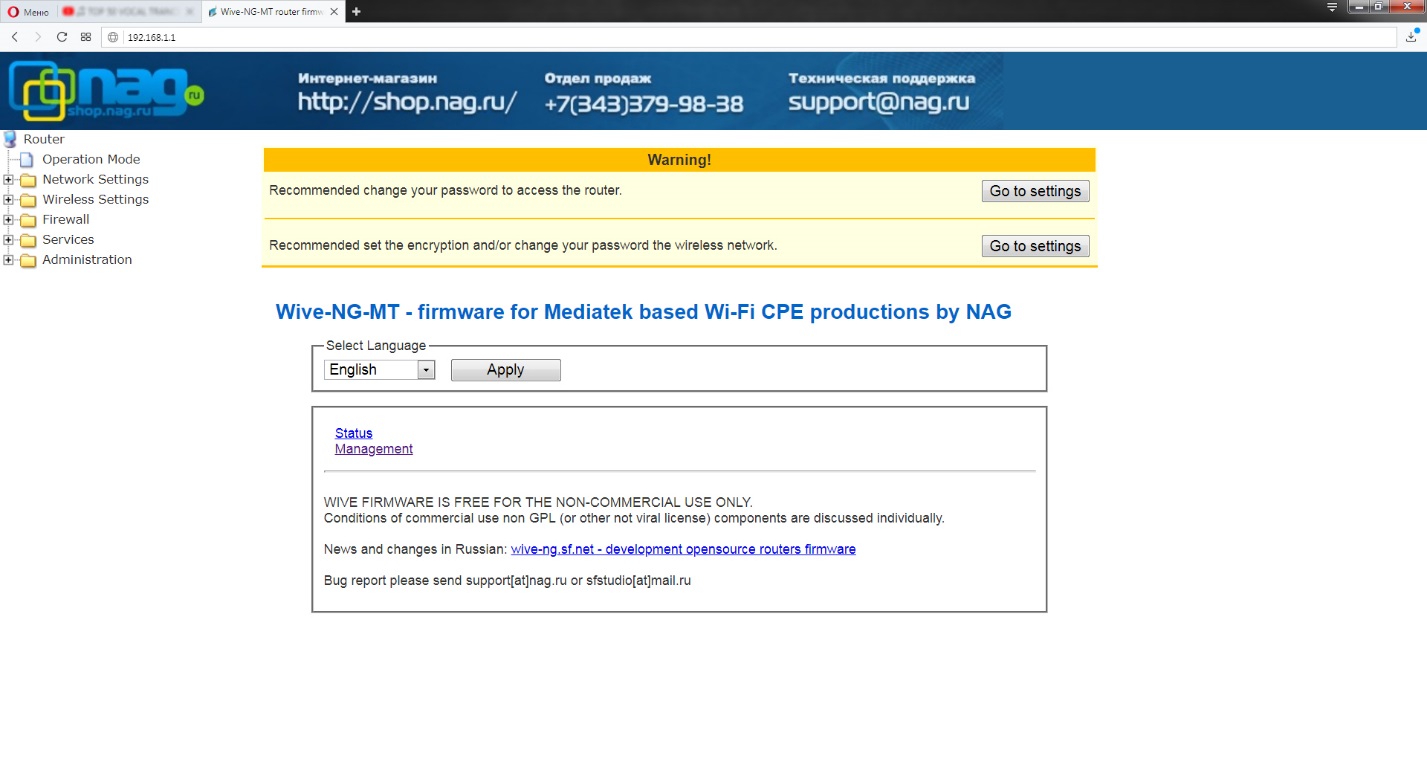Click the Services folder icon
The image size is (1427, 773).
(x=27, y=240)
